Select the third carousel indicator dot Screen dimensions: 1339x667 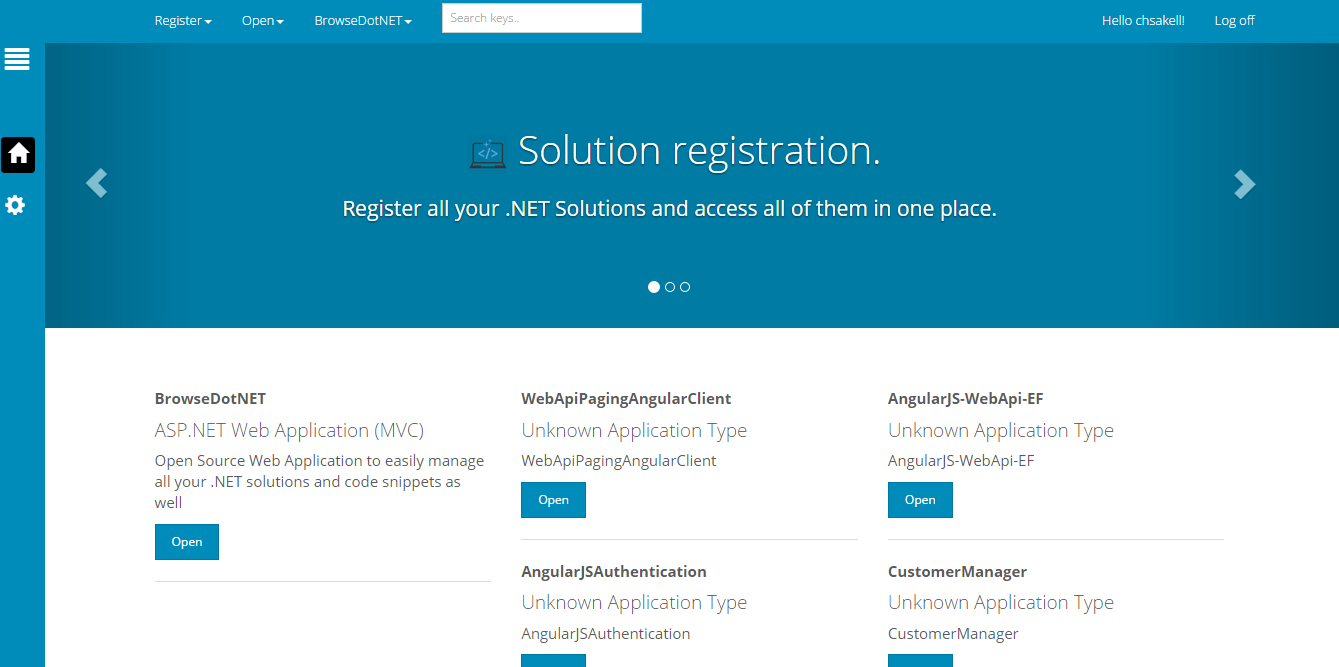685,287
